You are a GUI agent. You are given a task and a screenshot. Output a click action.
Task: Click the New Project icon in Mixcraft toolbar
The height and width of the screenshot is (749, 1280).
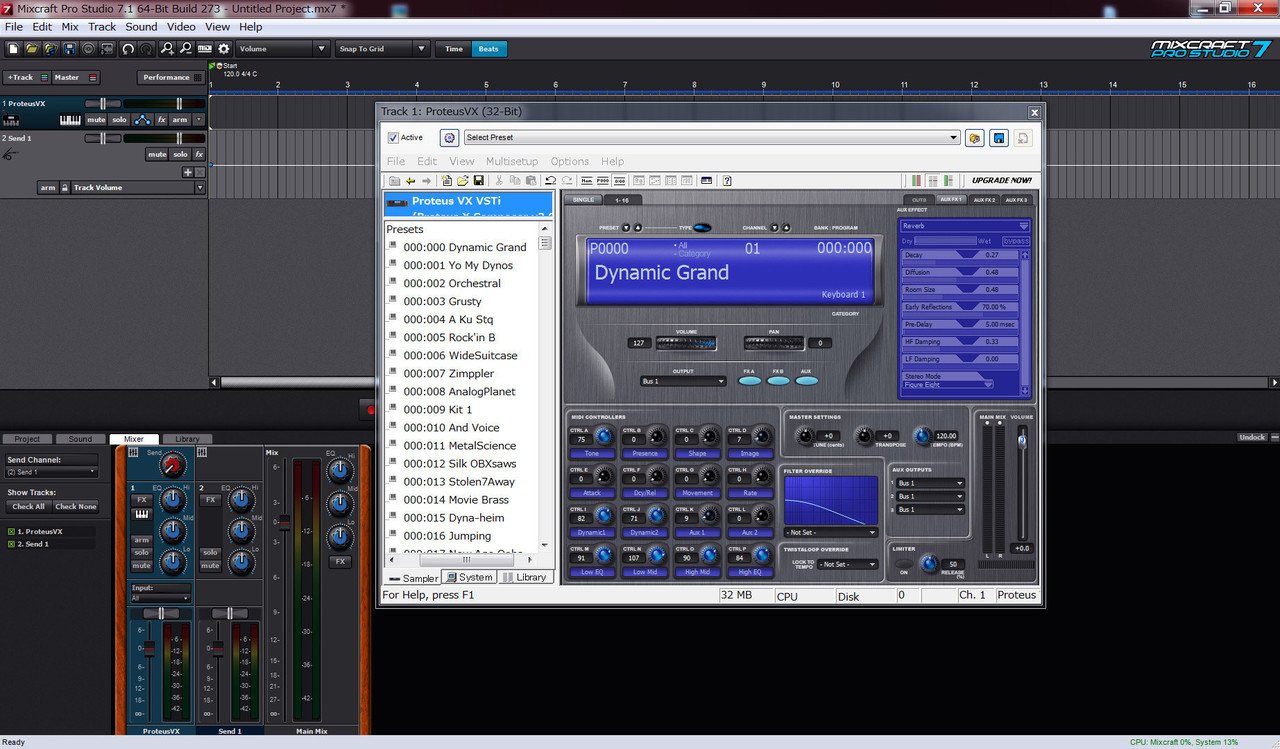[12, 48]
